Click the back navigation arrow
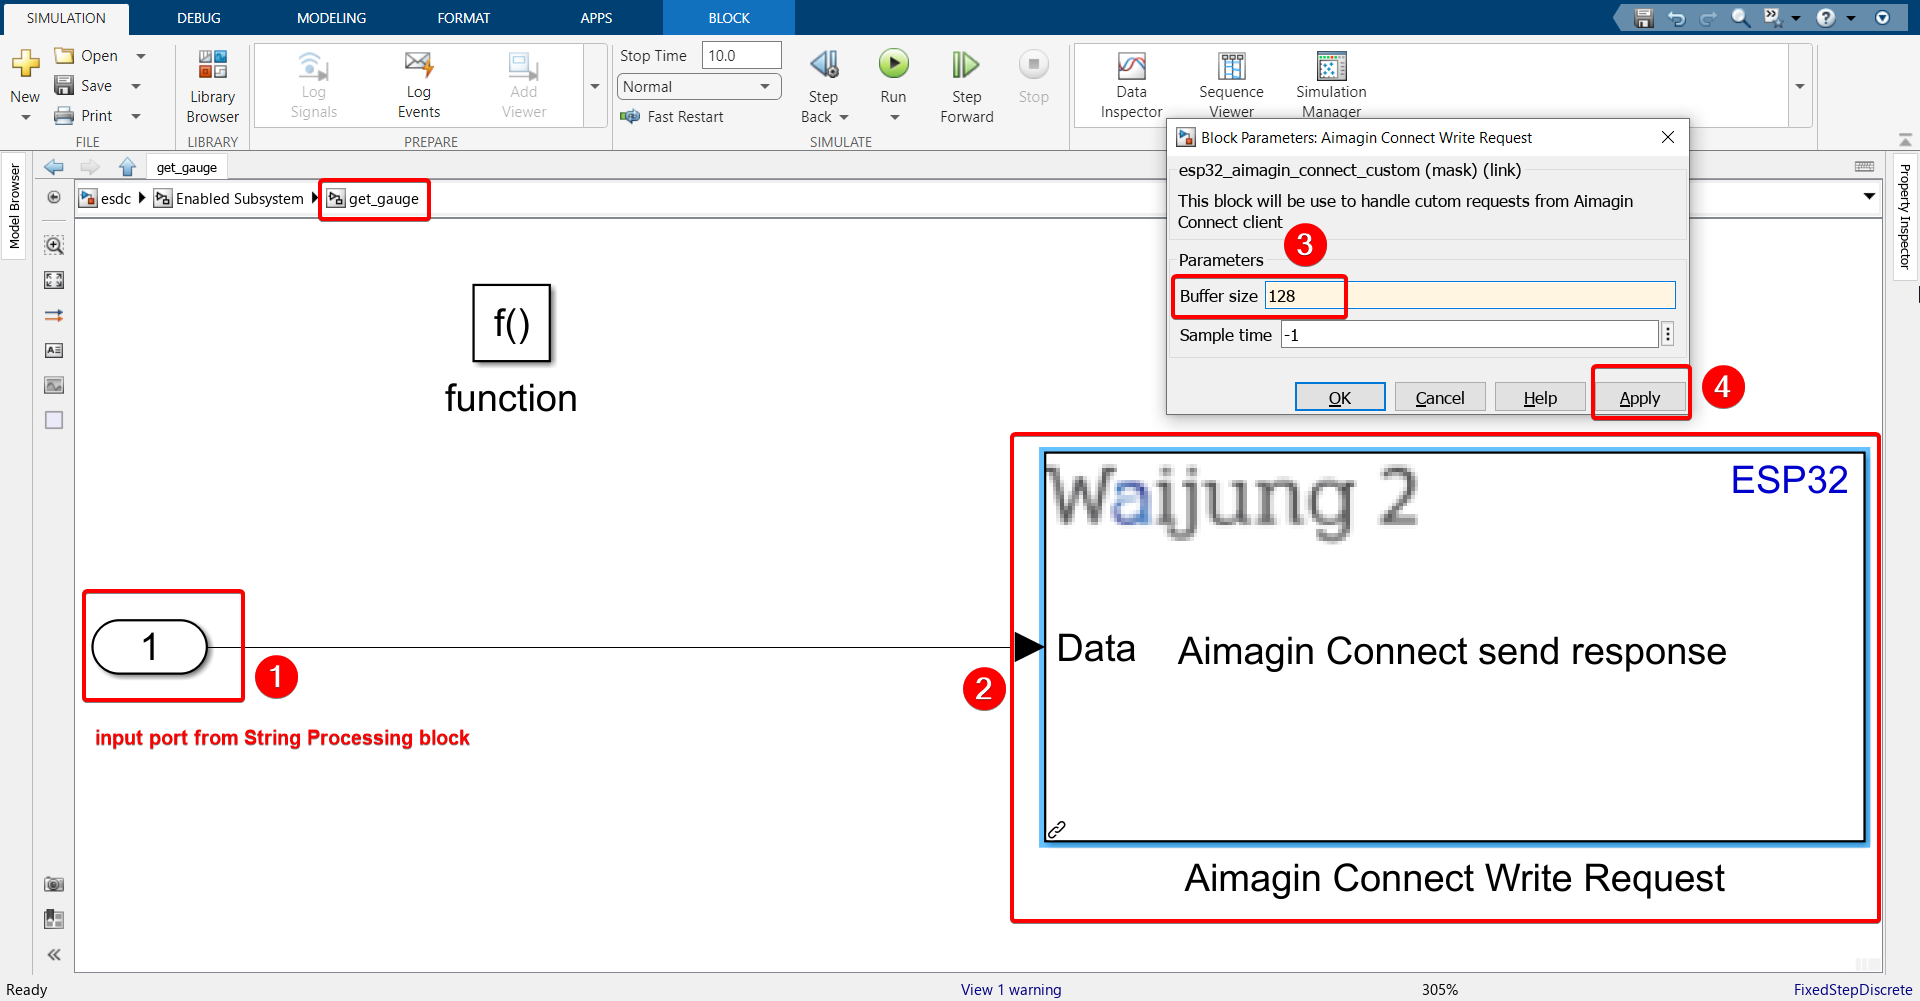Screen dimensions: 1920x1001 point(54,167)
